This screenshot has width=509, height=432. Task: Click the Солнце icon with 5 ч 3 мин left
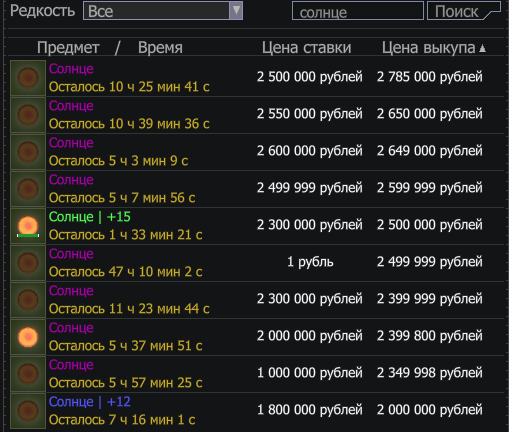28,152
